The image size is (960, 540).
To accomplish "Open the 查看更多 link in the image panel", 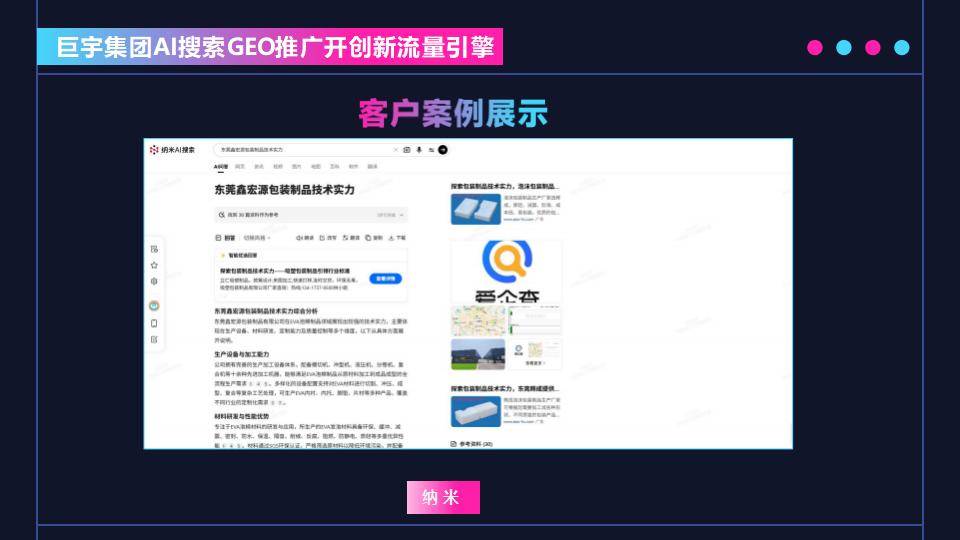I will (534, 363).
